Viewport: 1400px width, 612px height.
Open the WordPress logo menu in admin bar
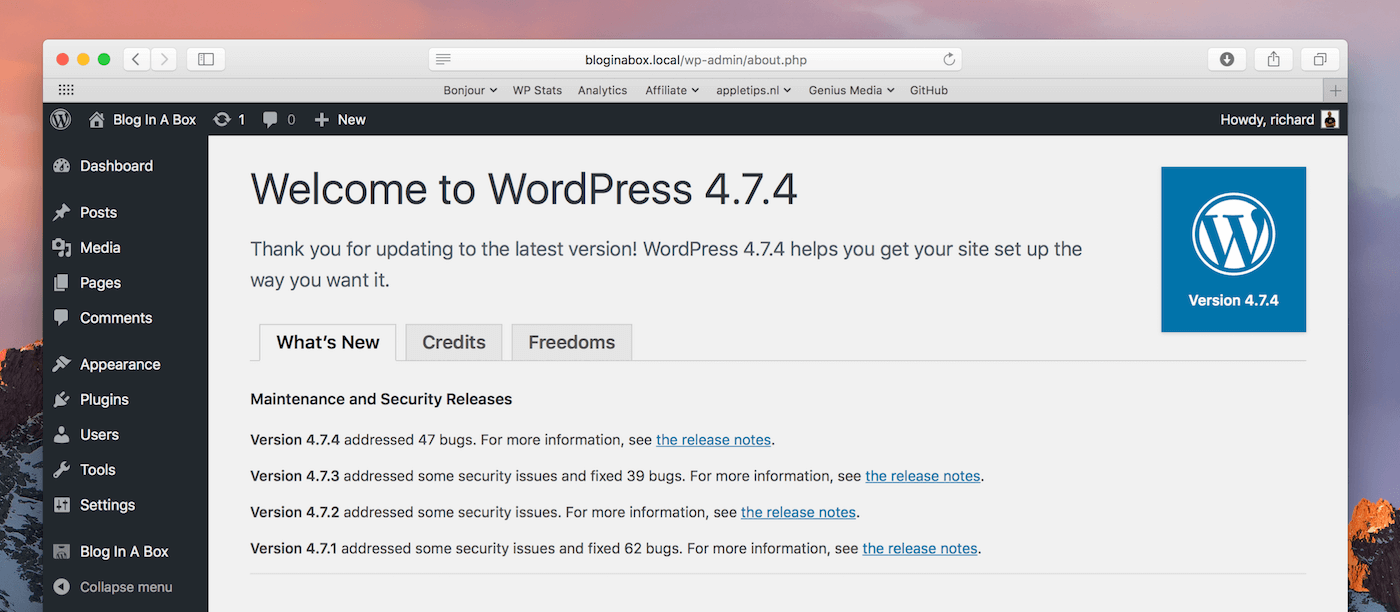pos(61,119)
